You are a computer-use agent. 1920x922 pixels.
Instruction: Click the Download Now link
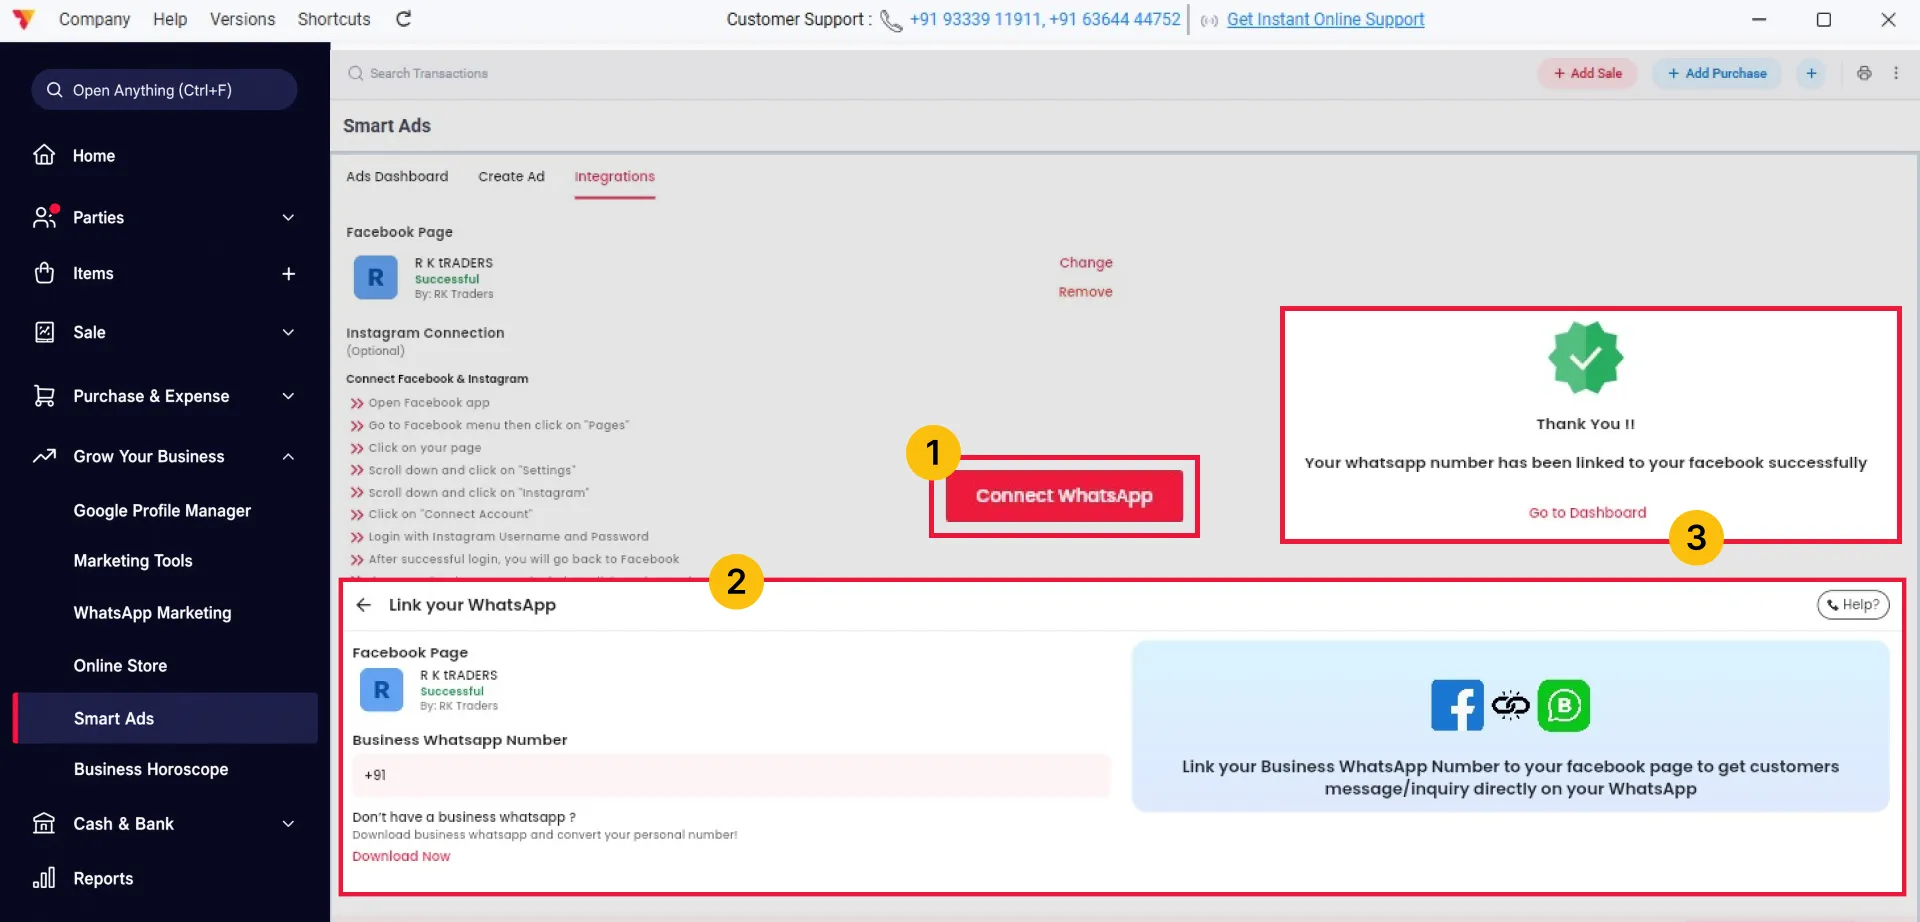coord(401,856)
